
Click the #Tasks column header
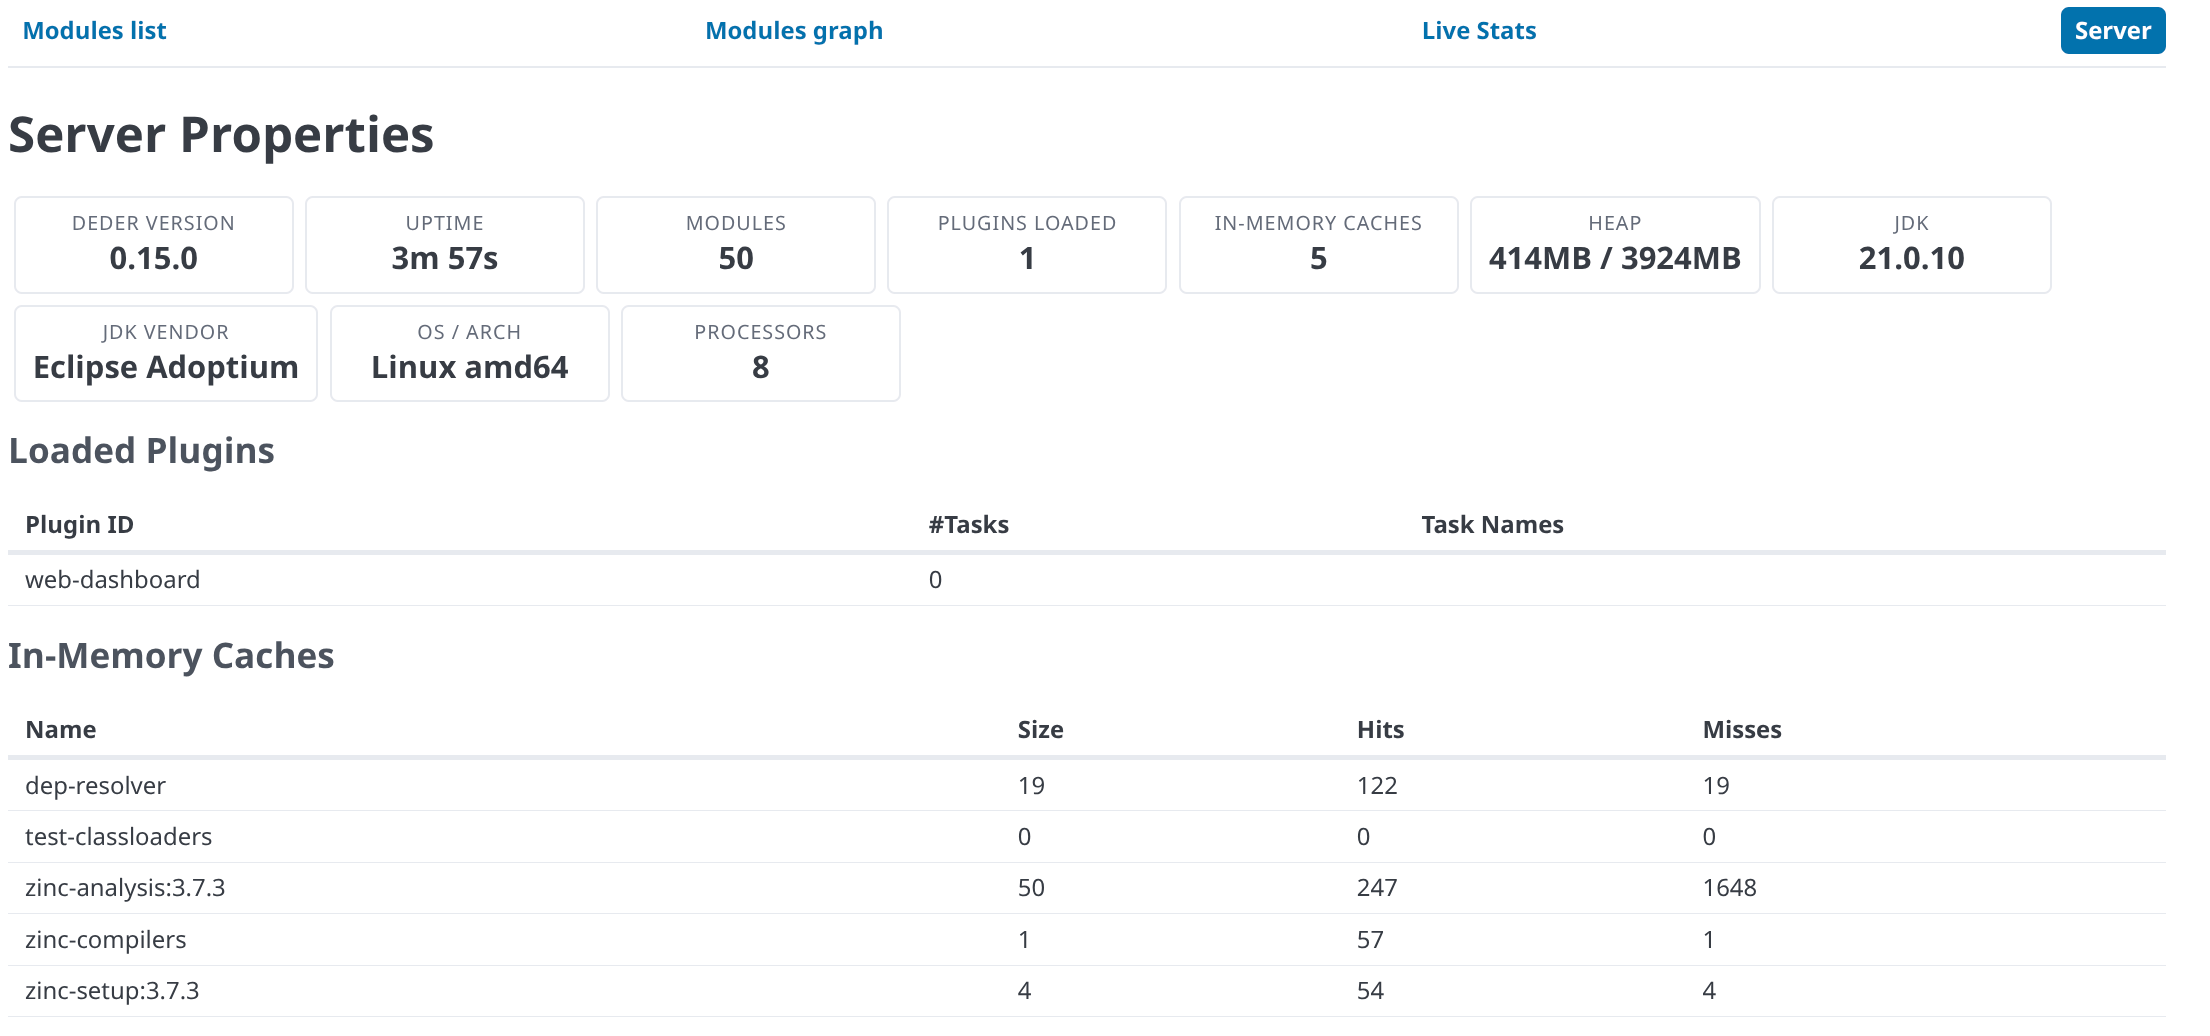click(x=968, y=525)
